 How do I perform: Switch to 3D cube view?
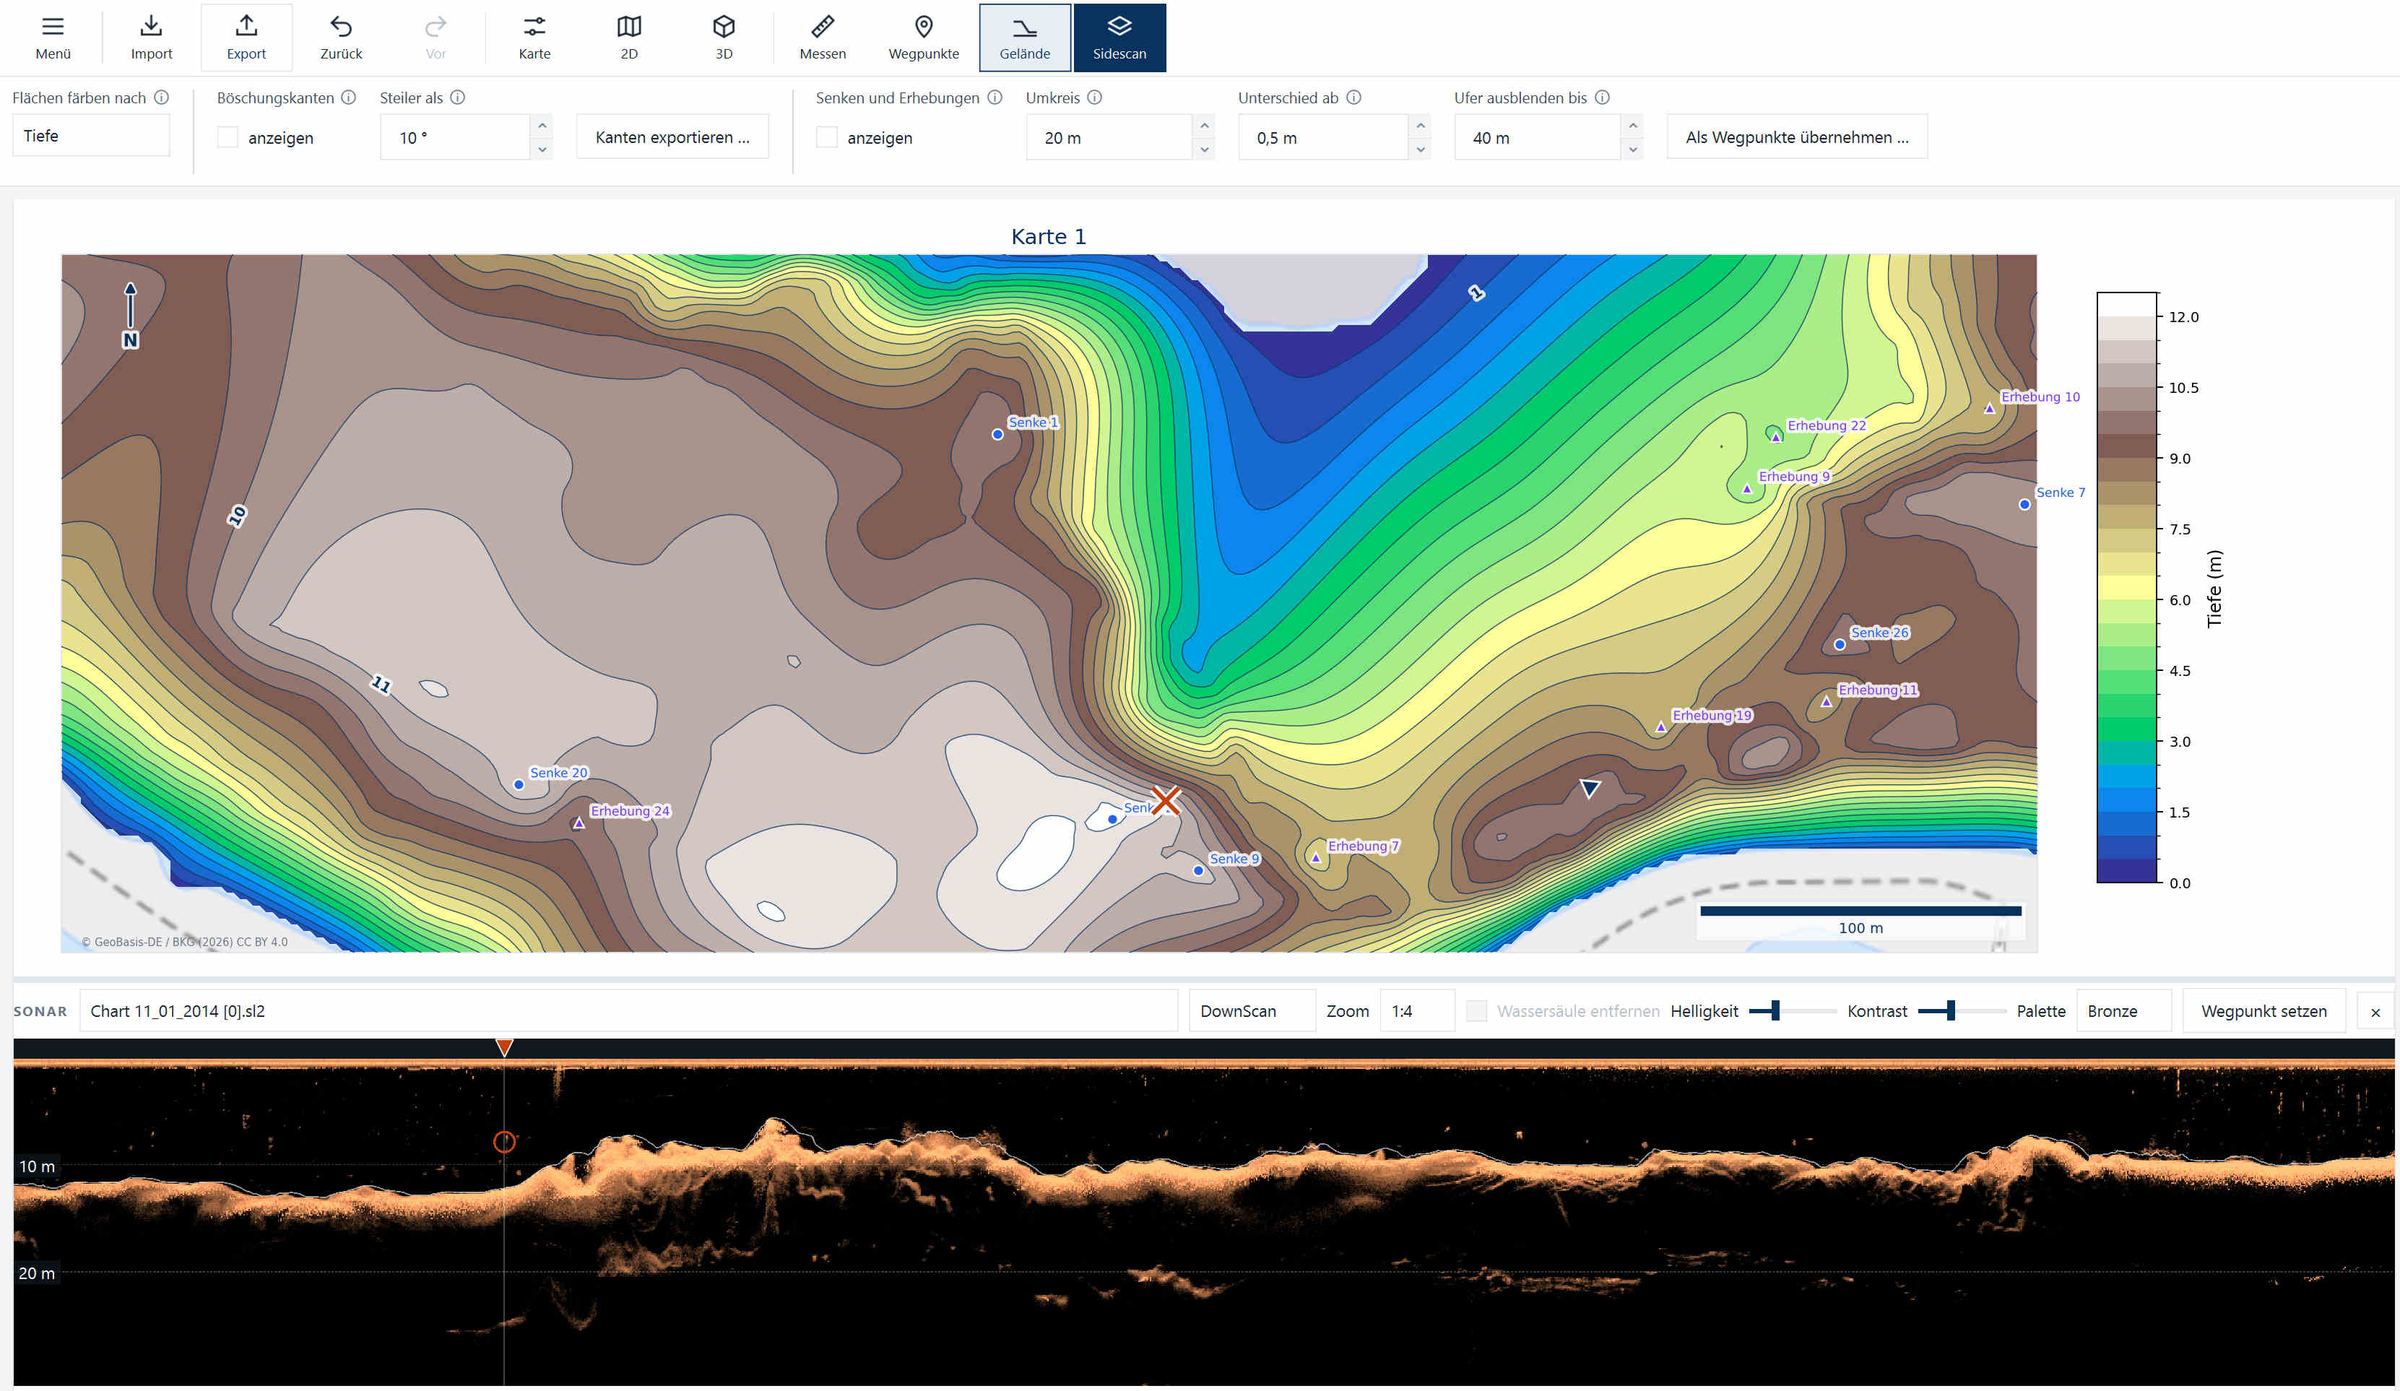click(x=724, y=38)
